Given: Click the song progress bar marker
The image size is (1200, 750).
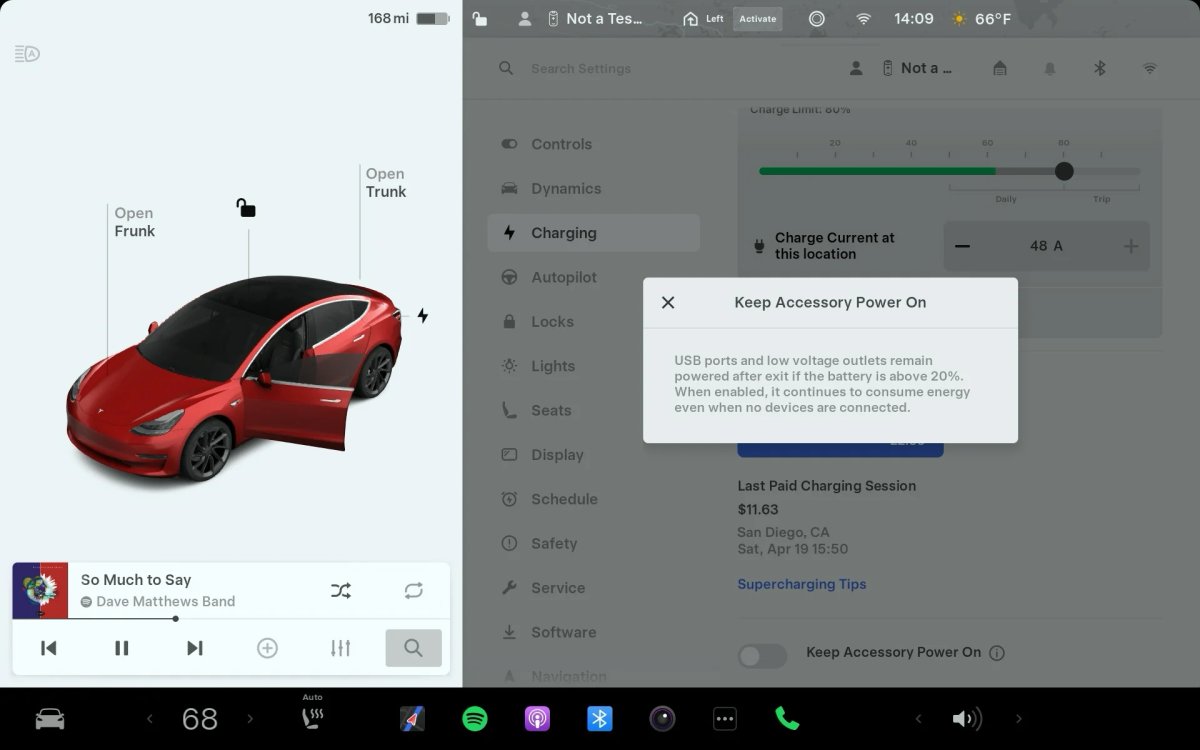Looking at the screenshot, I should pyautogui.click(x=176, y=619).
